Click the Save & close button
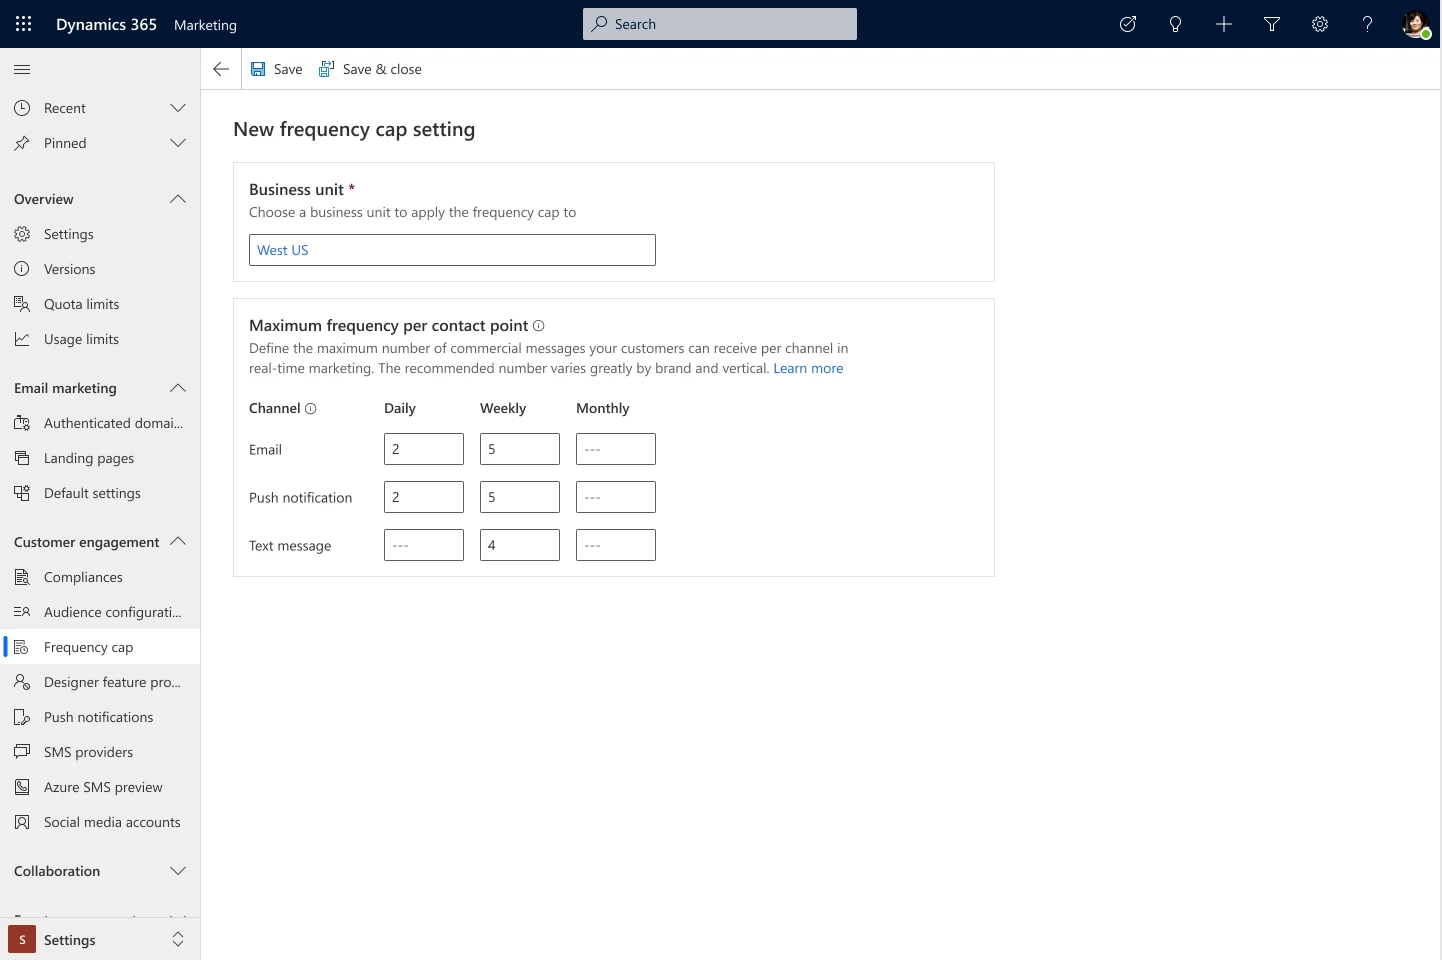This screenshot has height=960, width=1442. pyautogui.click(x=371, y=69)
